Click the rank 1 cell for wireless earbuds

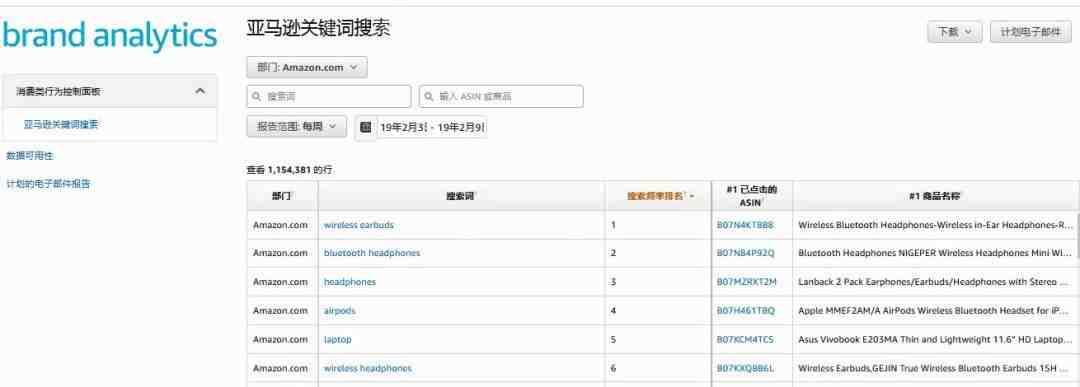pyautogui.click(x=658, y=225)
